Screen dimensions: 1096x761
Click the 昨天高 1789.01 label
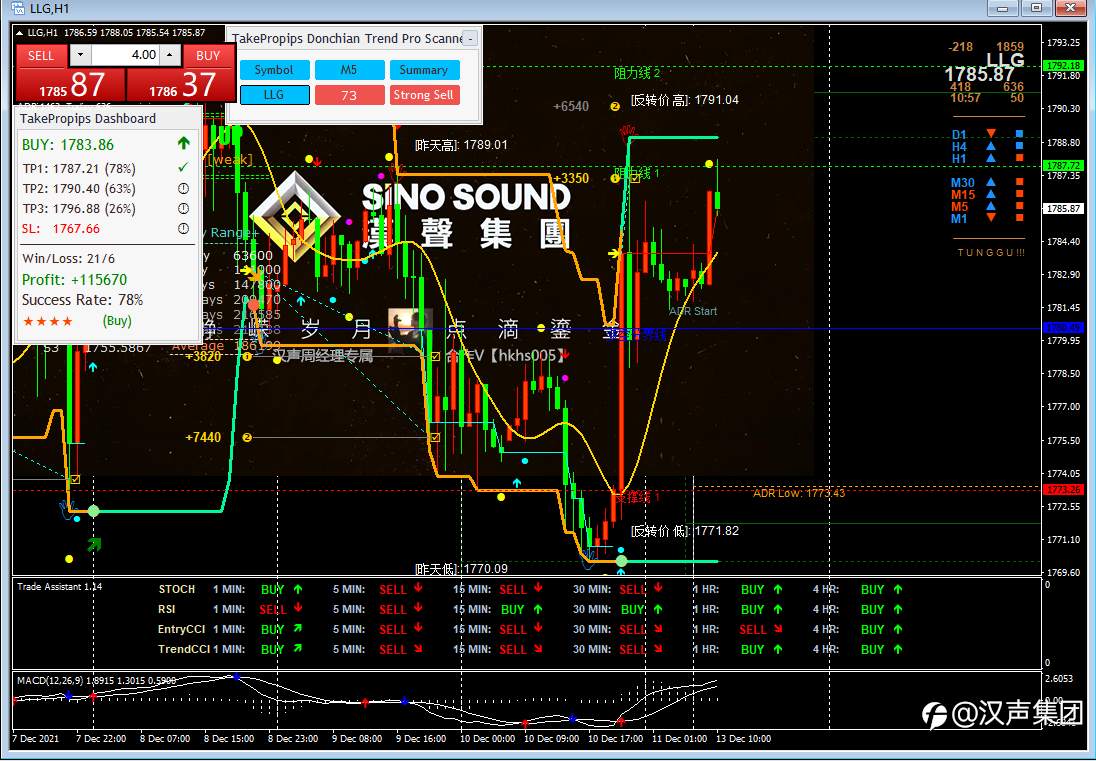pos(461,145)
